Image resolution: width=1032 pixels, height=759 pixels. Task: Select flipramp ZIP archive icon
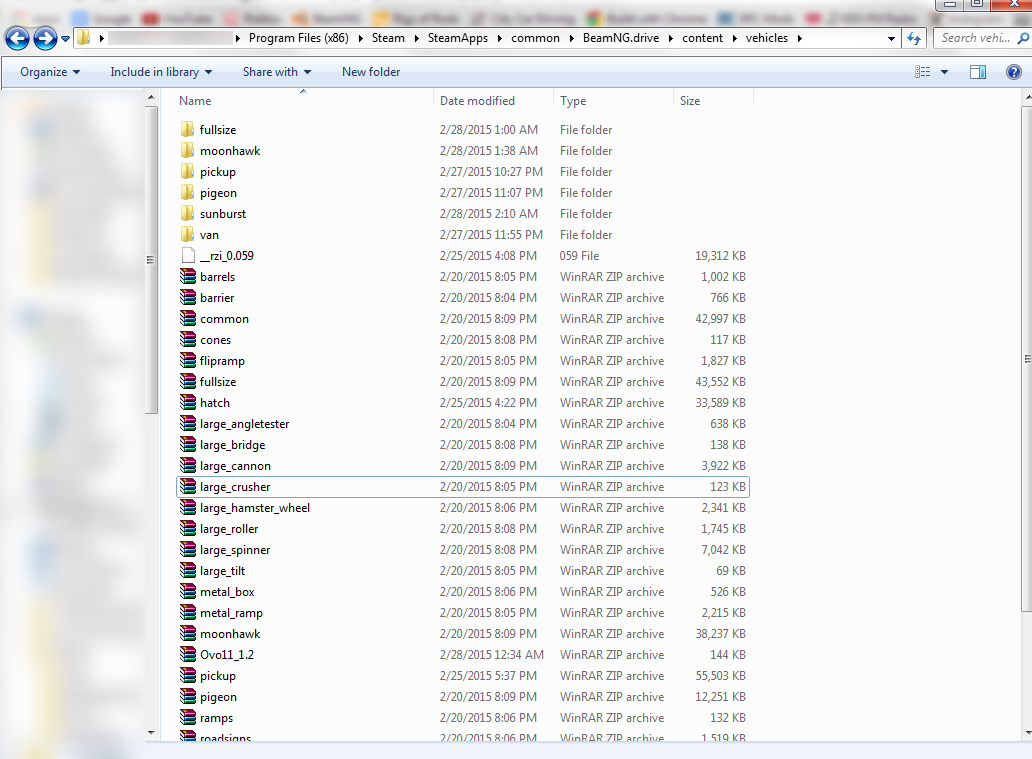188,361
